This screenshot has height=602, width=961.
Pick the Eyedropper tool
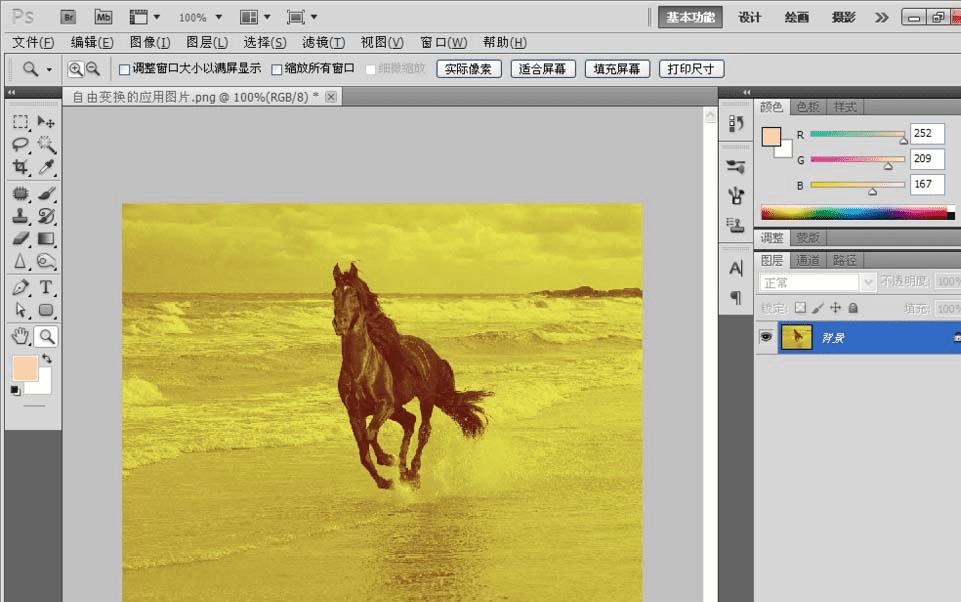pyautogui.click(x=46, y=168)
